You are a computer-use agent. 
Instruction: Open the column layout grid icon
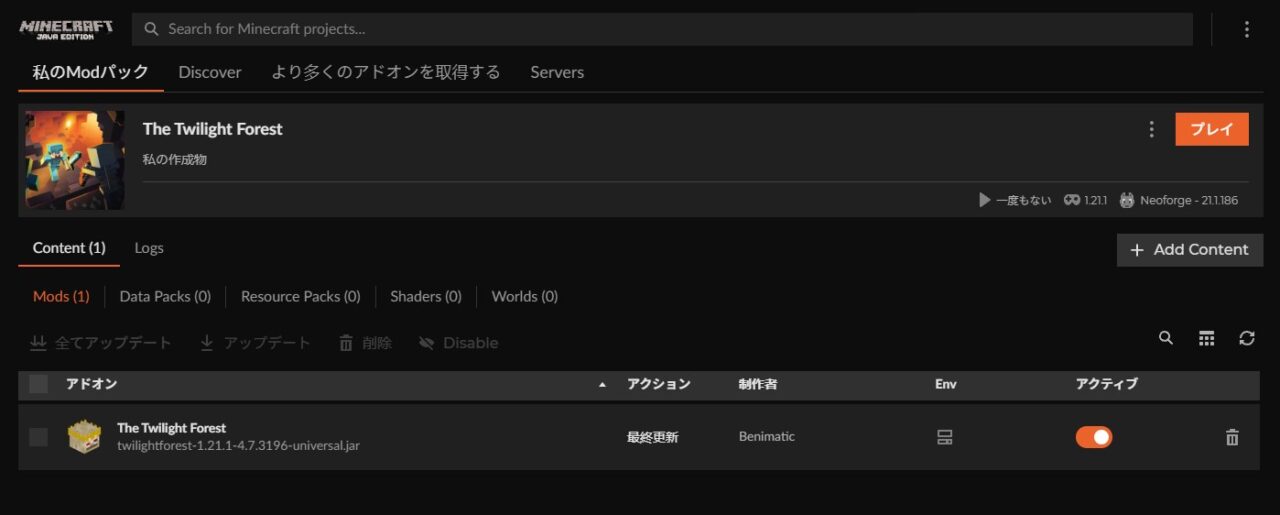coord(1207,339)
